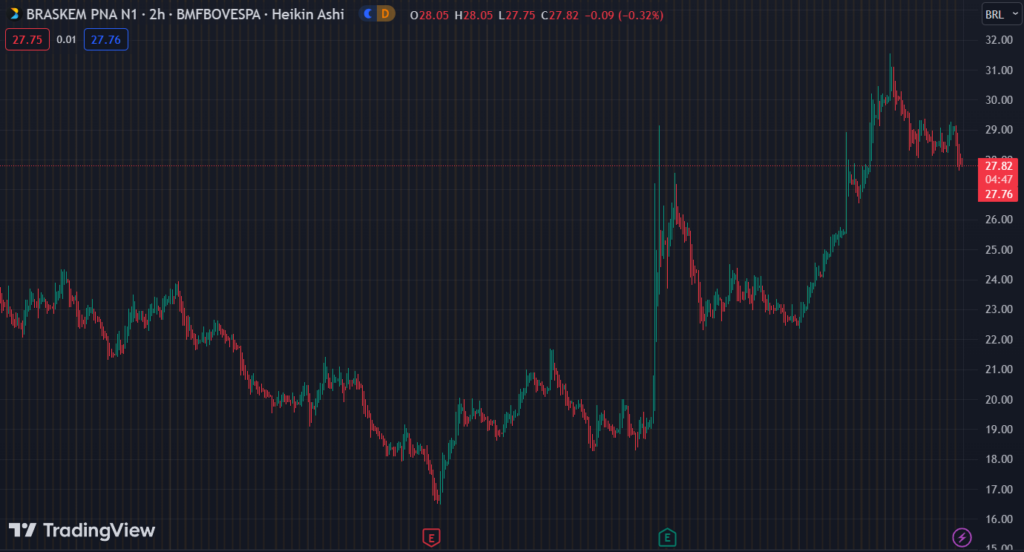The width and height of the screenshot is (1024, 552).
Task: Click the purple lightning bolt event icon
Action: (961, 538)
